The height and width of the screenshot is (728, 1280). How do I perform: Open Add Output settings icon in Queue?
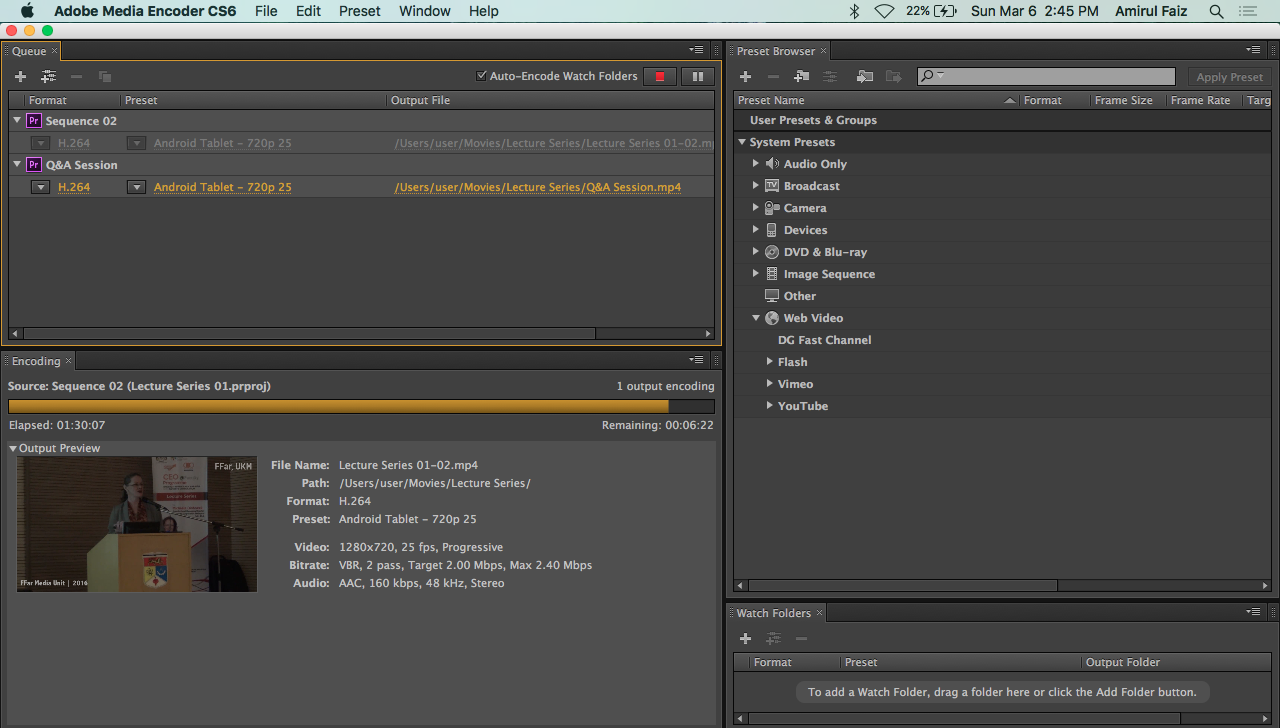[48, 76]
